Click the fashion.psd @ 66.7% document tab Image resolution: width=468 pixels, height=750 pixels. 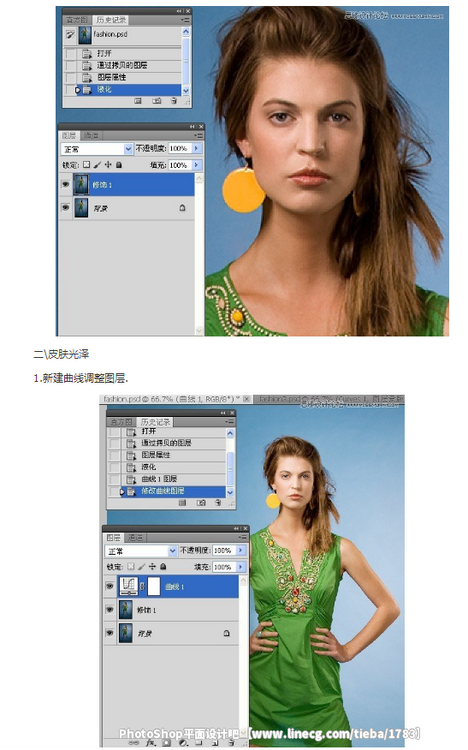[x=171, y=398]
